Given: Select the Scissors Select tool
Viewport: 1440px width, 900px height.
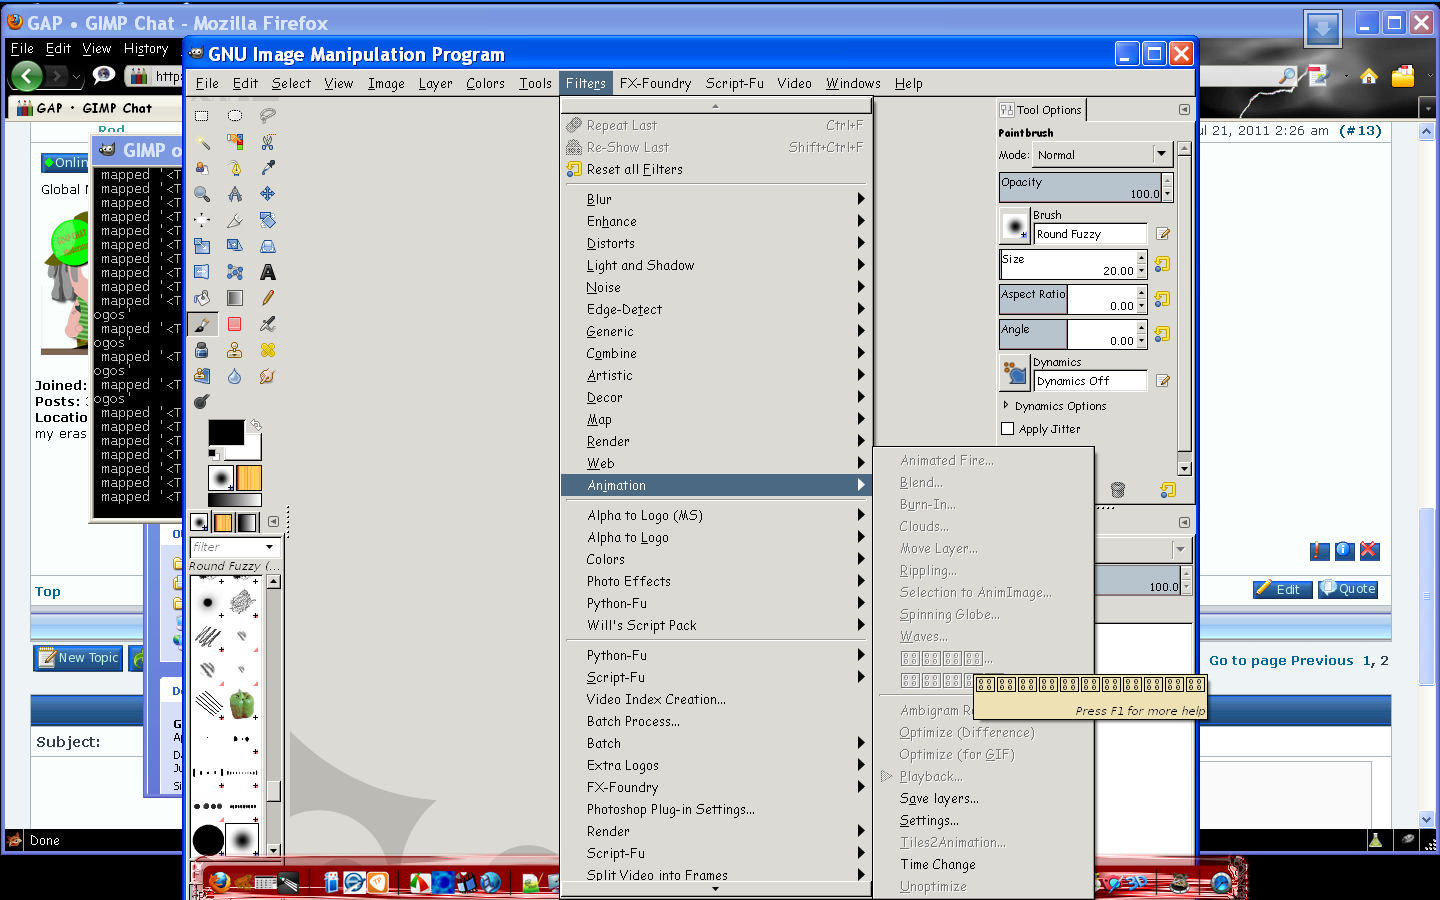Looking at the screenshot, I should (x=268, y=142).
